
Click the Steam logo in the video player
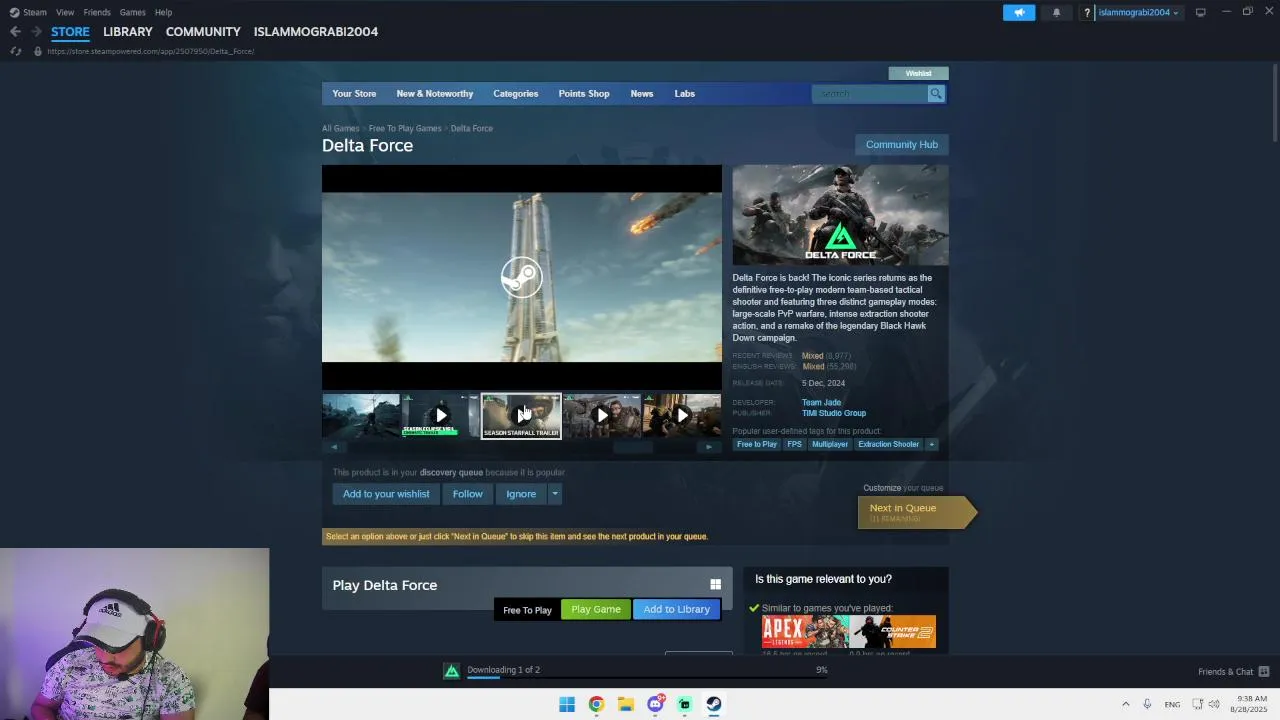[x=521, y=277]
